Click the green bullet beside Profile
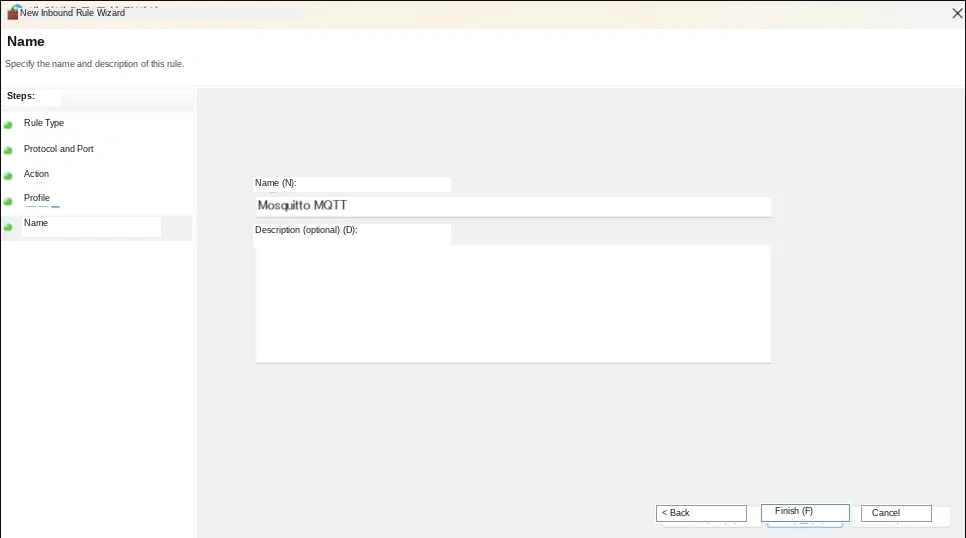The height and width of the screenshot is (538, 966). click(8, 202)
